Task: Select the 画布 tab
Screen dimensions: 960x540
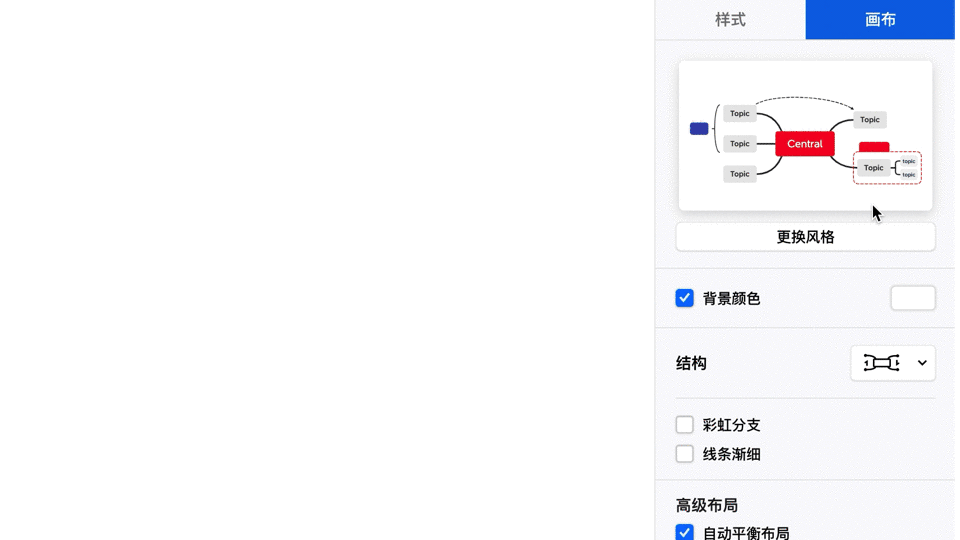Action: [880, 20]
